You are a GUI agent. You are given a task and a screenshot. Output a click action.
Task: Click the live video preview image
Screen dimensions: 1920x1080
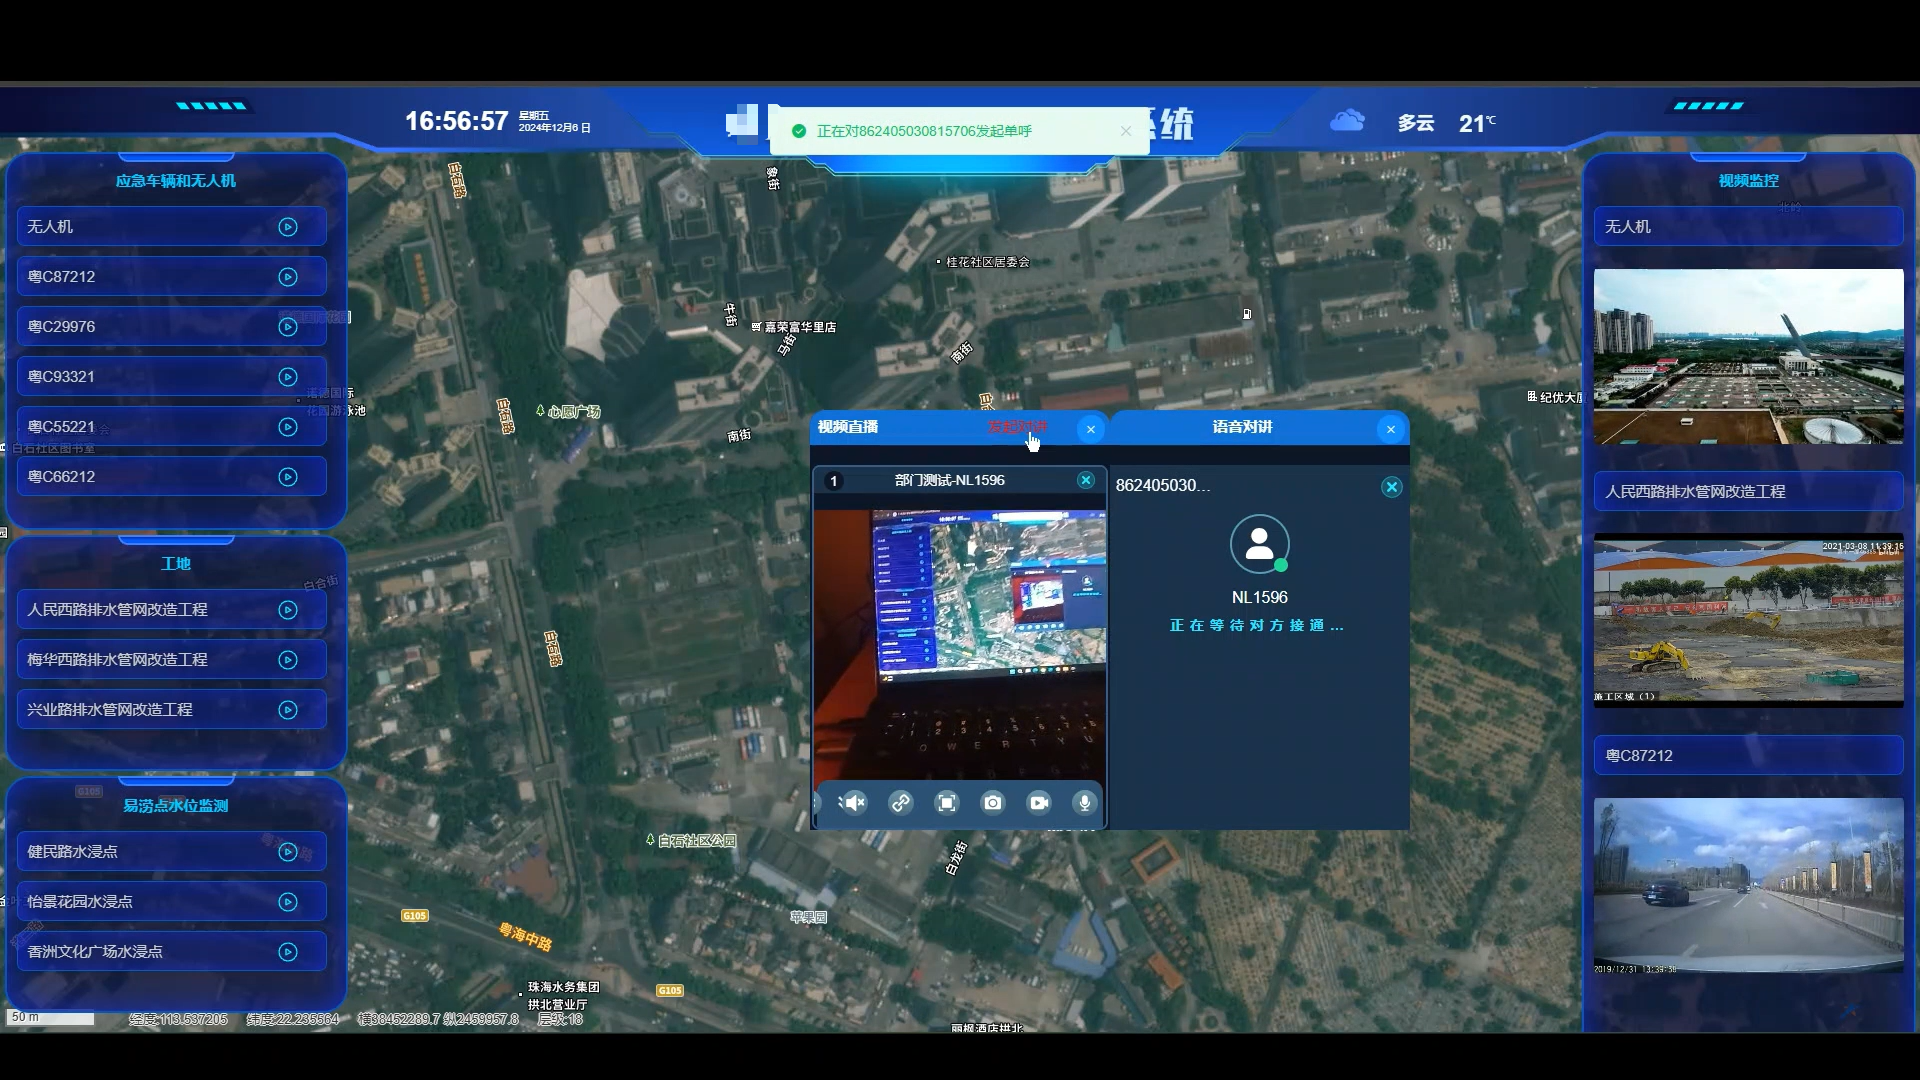(960, 645)
